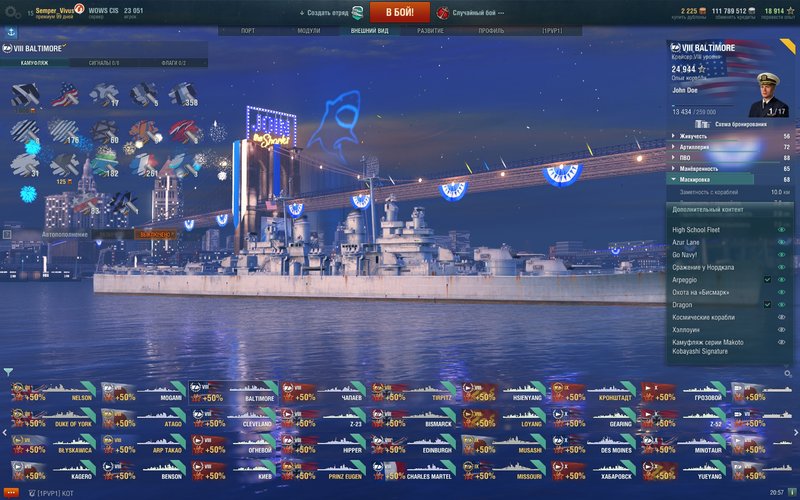Switch to the Модули tab
Screen dimensions: 800x500
click(x=309, y=31)
